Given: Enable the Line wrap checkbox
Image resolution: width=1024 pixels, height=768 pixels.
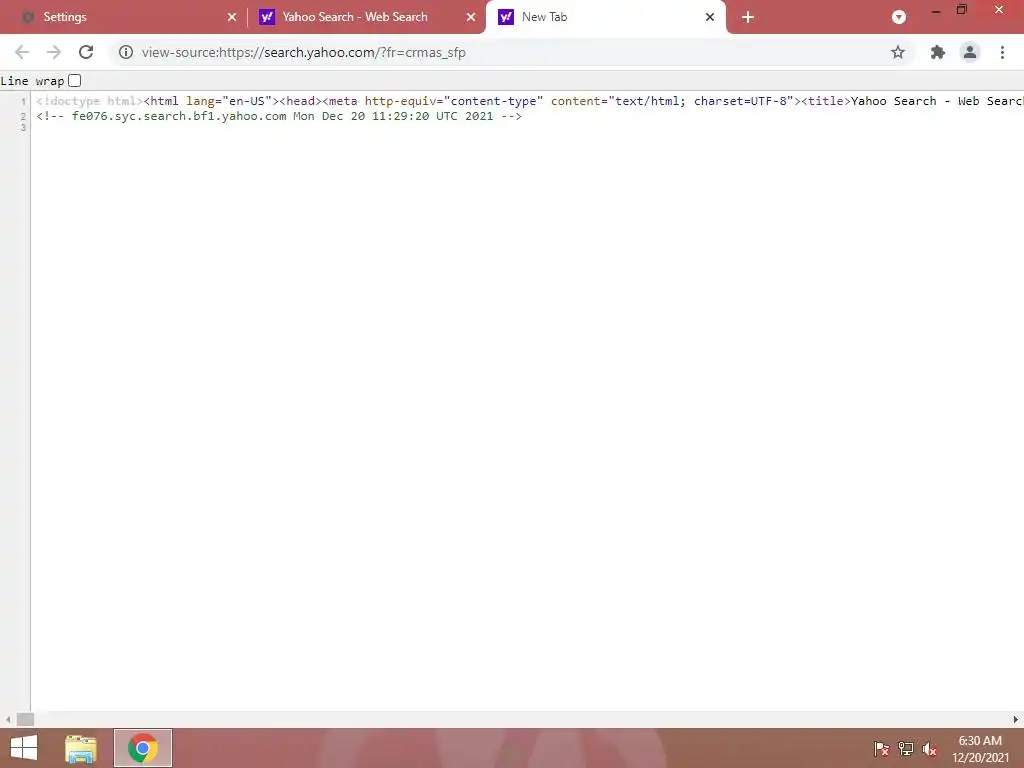Looking at the screenshot, I should click(74, 80).
